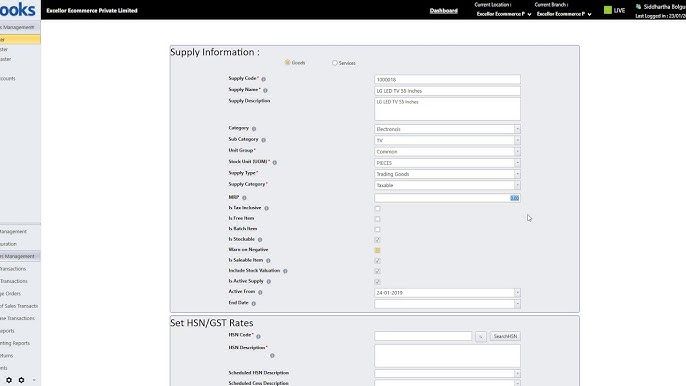Open the Supply Category dropdown showing Taxable
This screenshot has height=386, width=686.
[517, 185]
